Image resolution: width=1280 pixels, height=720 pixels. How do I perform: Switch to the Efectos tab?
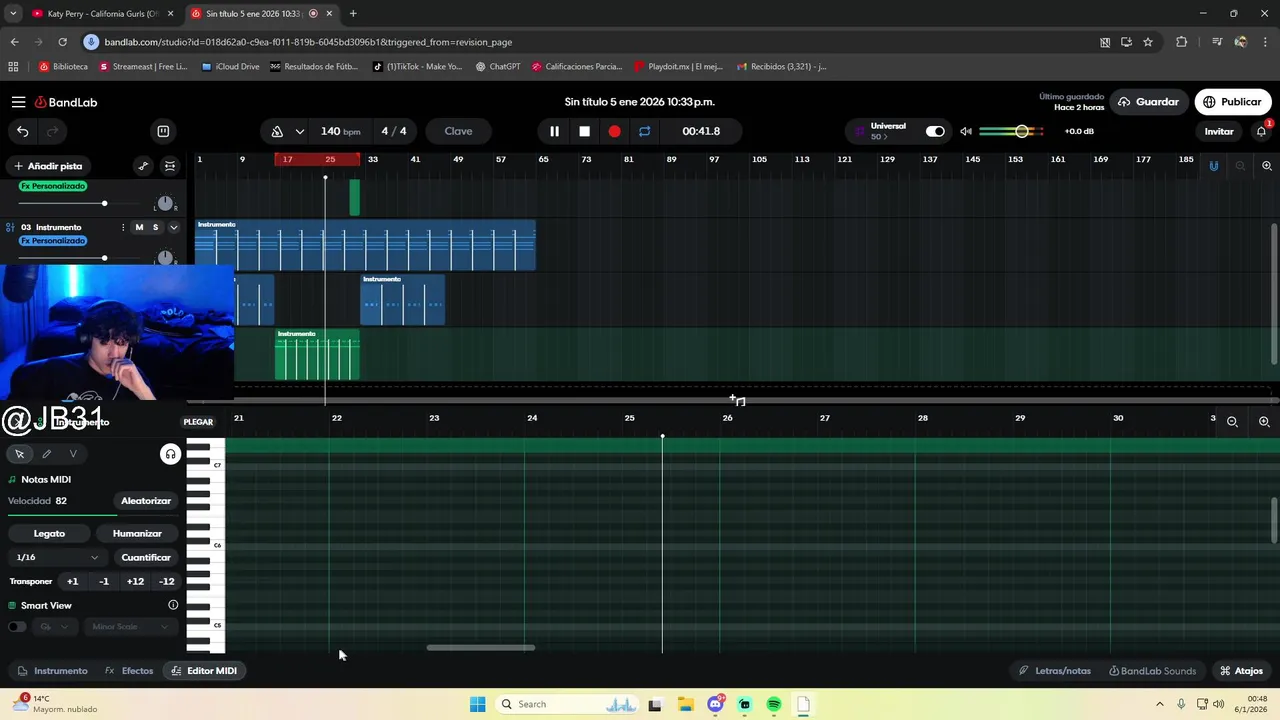click(x=129, y=671)
